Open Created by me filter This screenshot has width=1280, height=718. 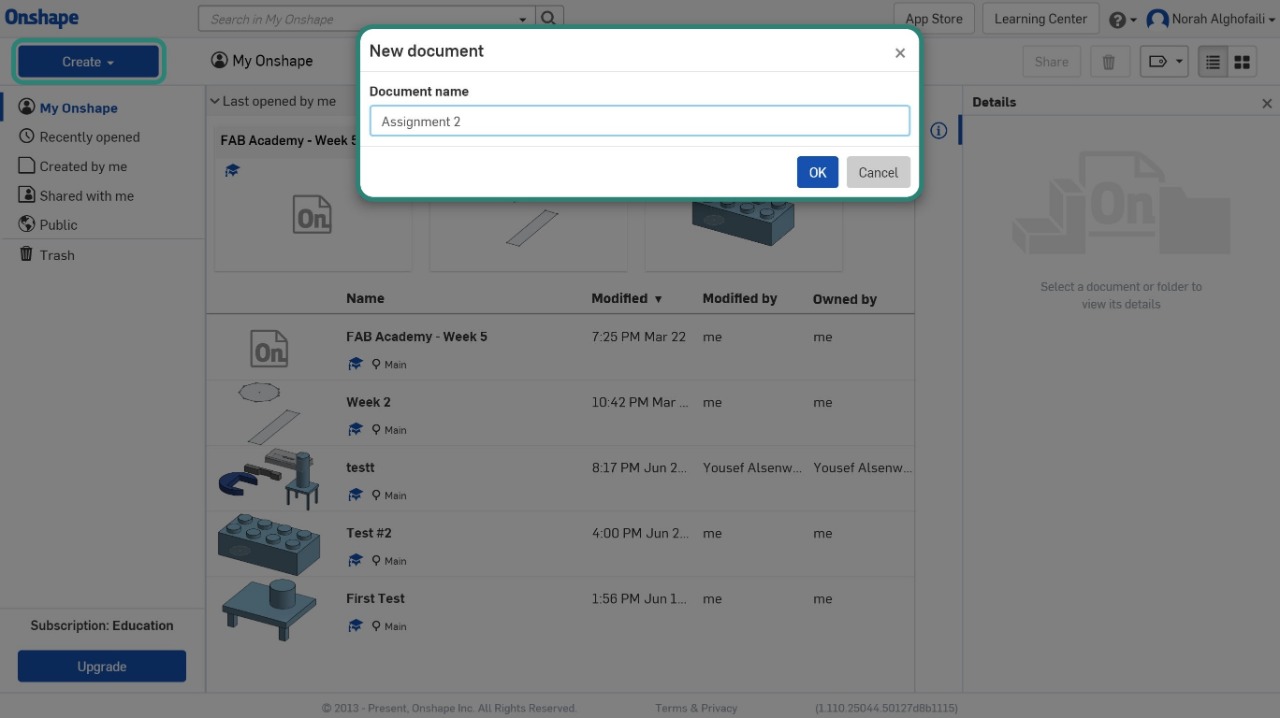click(x=73, y=166)
